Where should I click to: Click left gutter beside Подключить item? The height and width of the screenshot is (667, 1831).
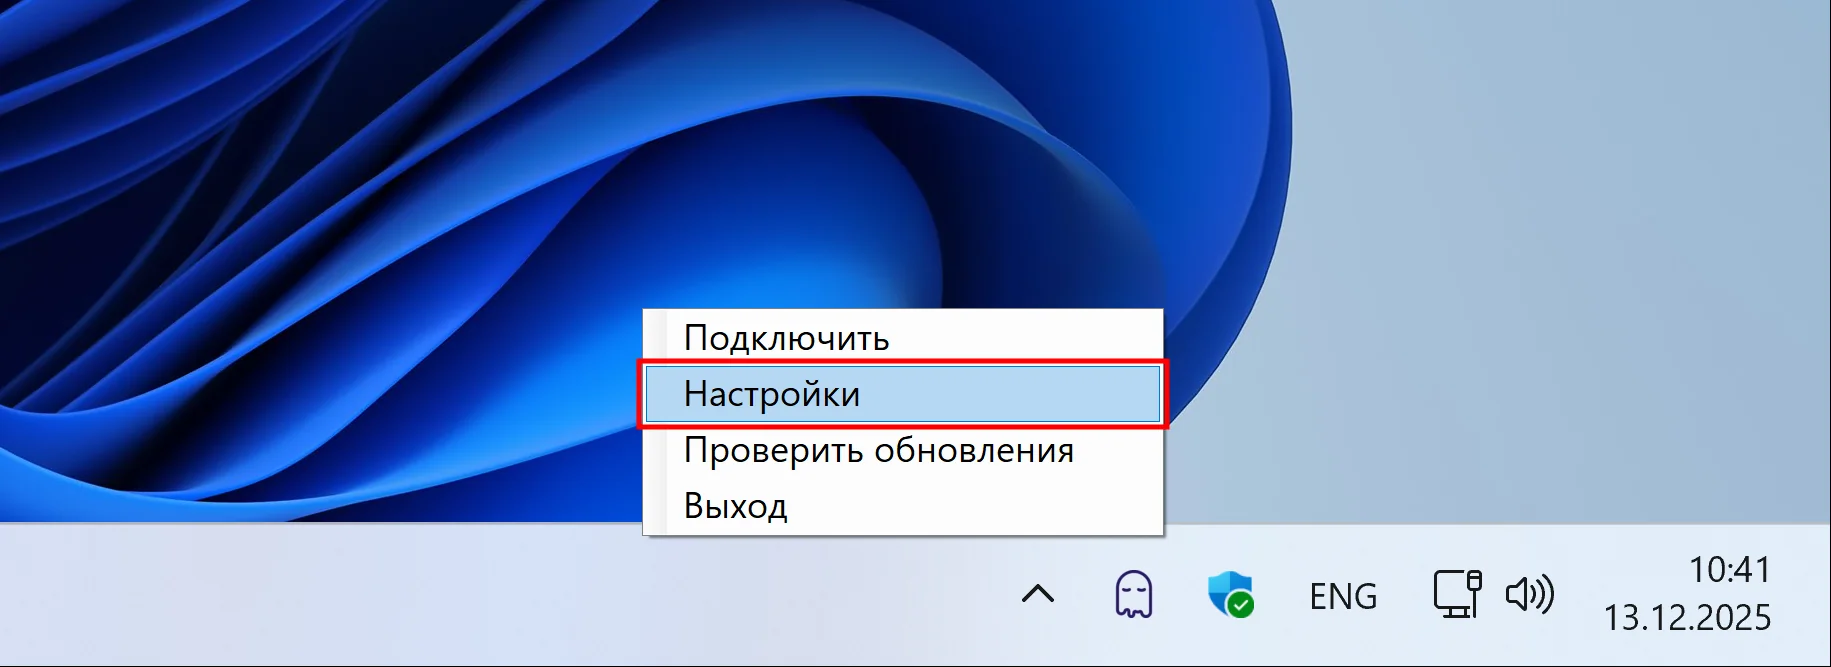[x=656, y=338]
